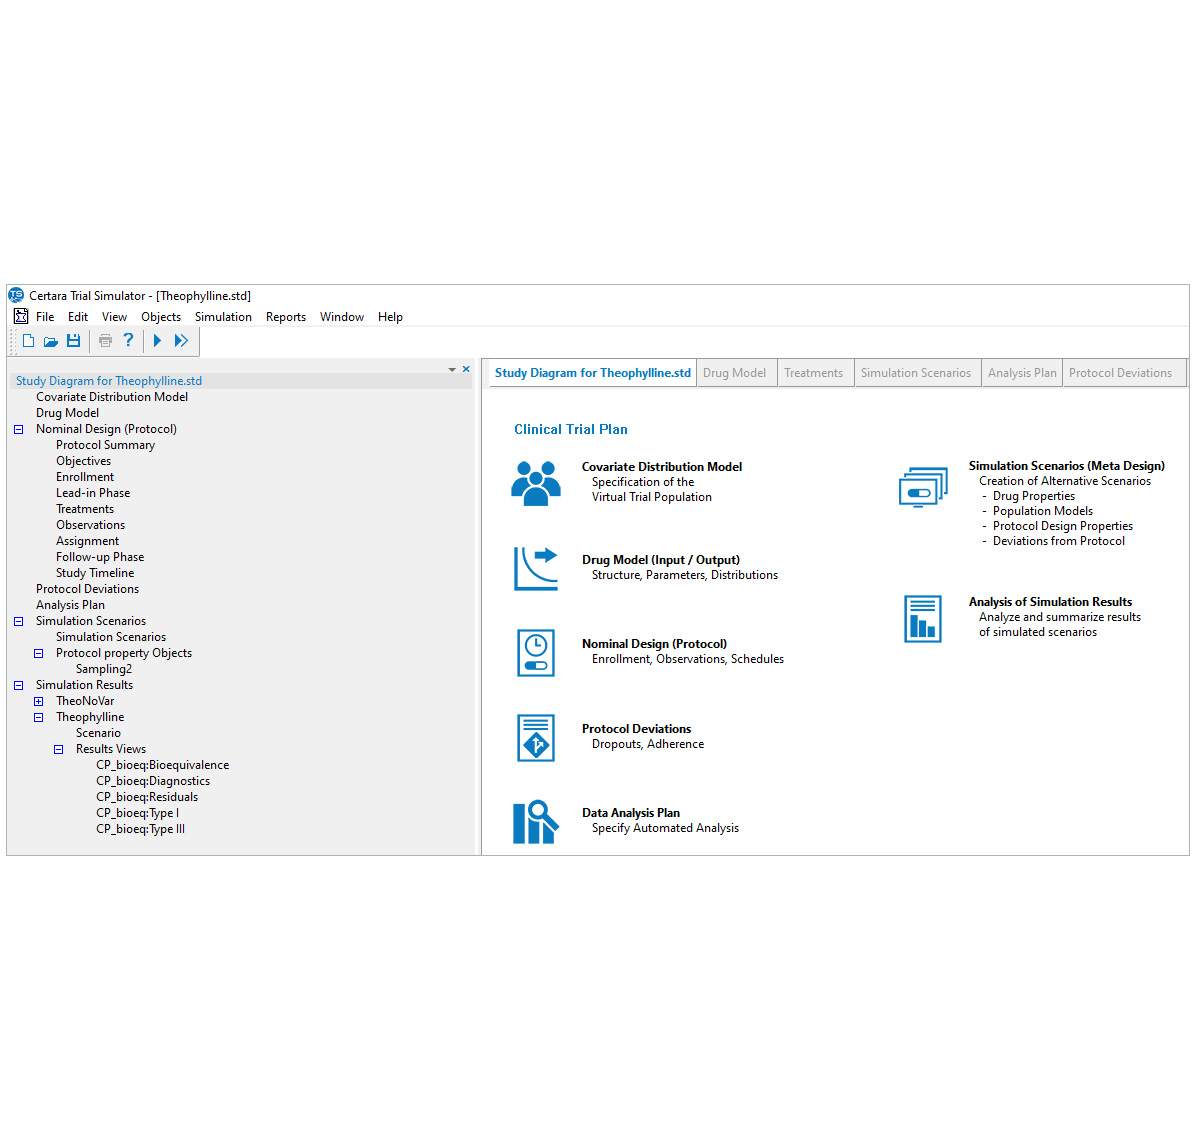Click the Certara Trial Simulator title bar logo
Screen dimensions: 1196x1140
coord(16,295)
